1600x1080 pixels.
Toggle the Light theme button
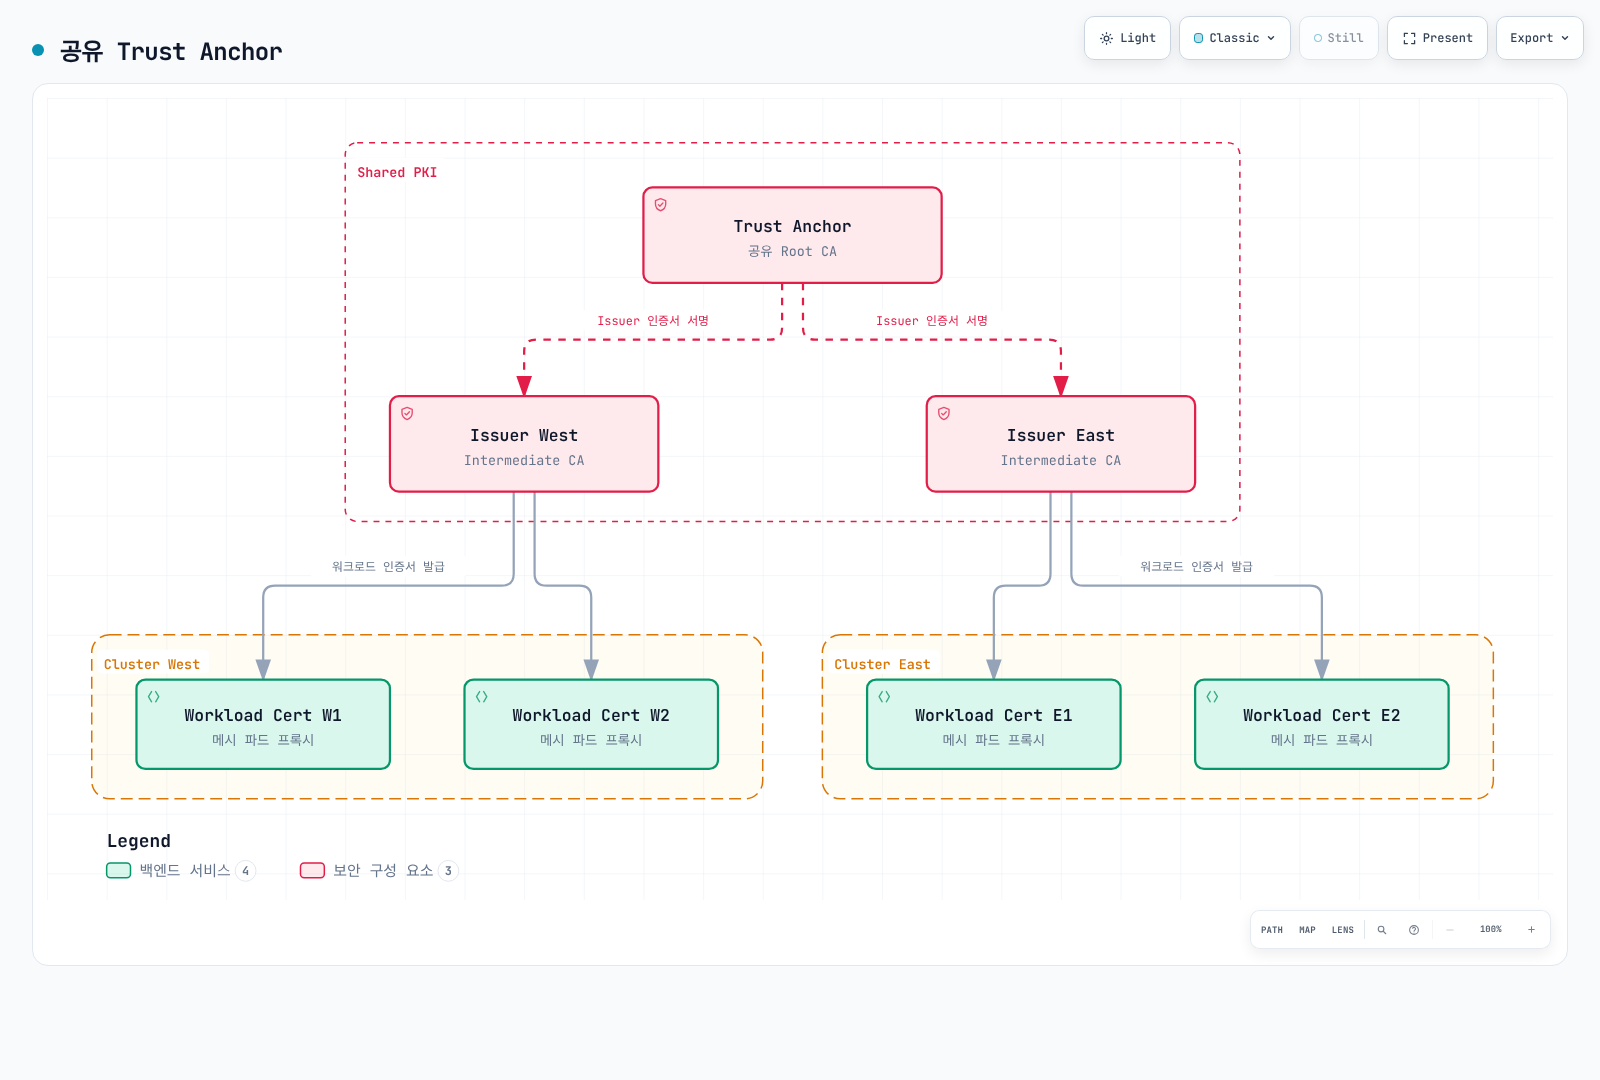(1127, 38)
